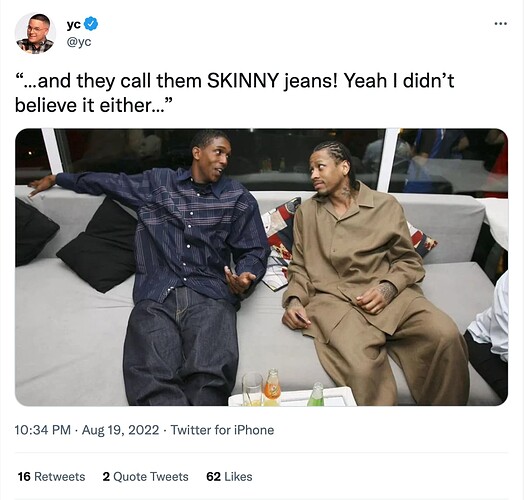Viewport: 525px width, 500px height.
Task: Click the blue verified badge icon
Action: click(91, 24)
